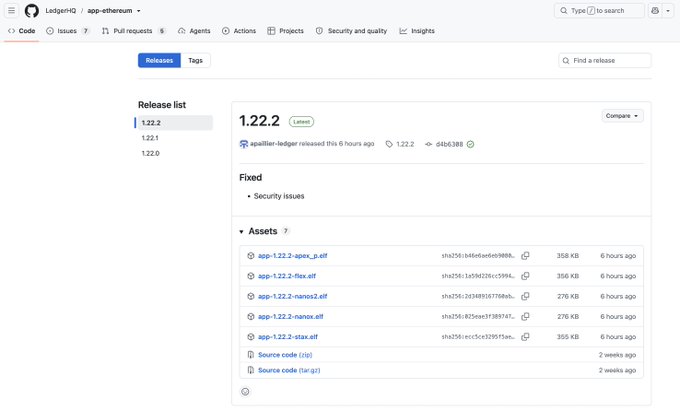Download app-1.22.2-stax.elf
The image size is (680, 411).
[x=288, y=337]
